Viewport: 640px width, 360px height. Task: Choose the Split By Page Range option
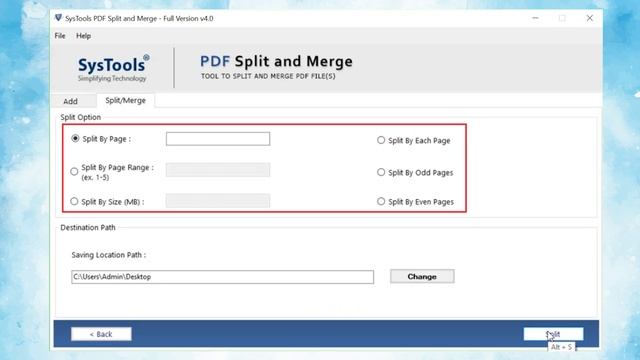point(74,172)
